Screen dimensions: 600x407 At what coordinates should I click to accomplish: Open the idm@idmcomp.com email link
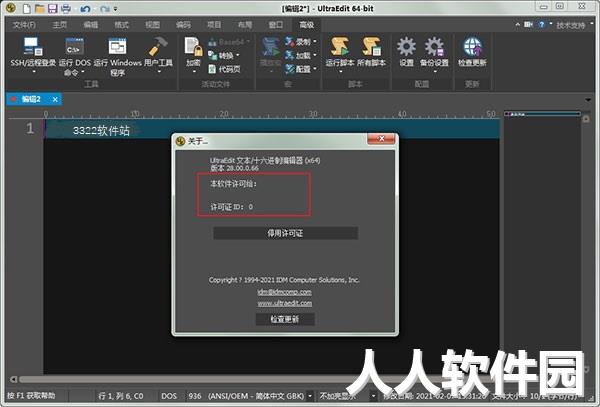click(x=285, y=292)
